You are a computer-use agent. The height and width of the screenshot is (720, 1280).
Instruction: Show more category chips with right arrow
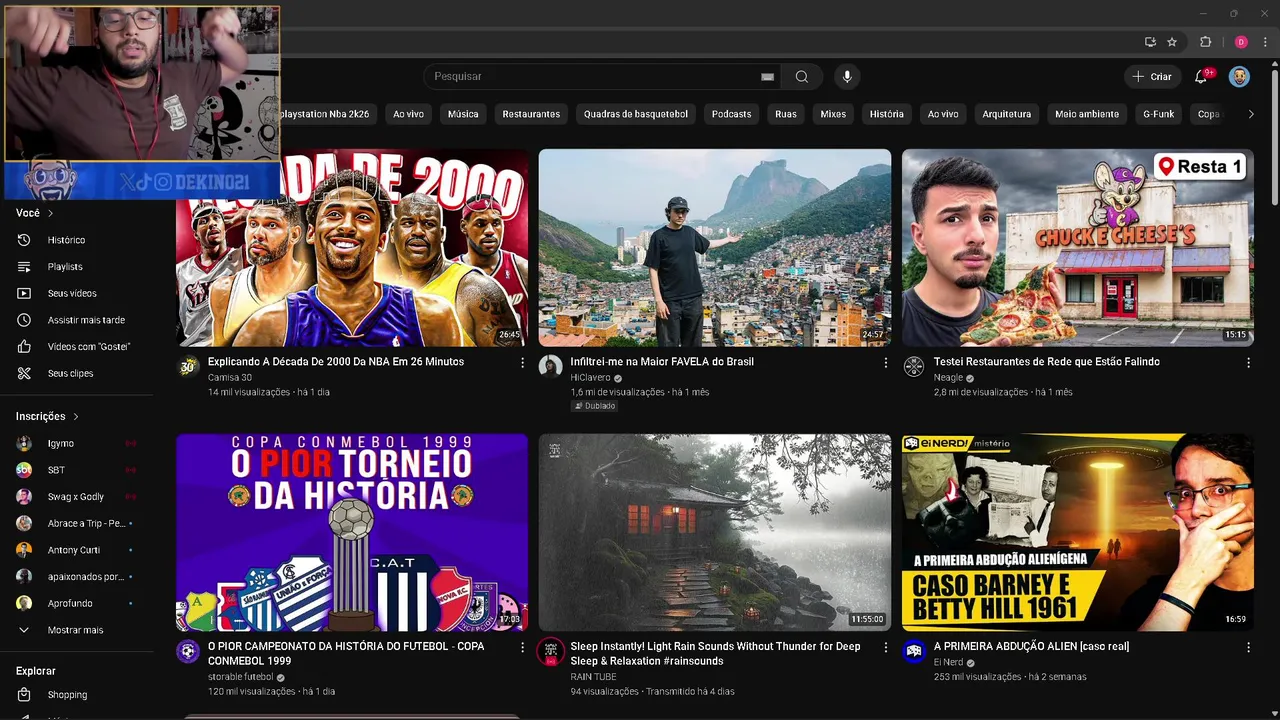1250,114
